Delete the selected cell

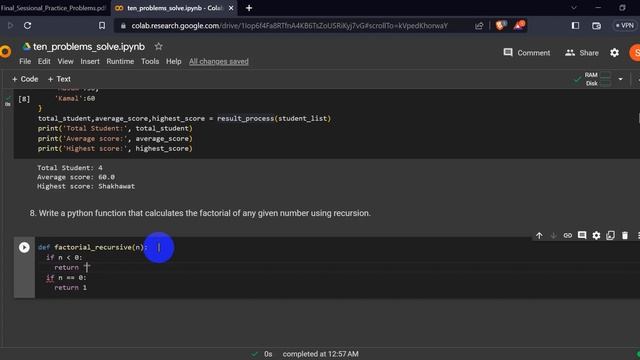tap(625, 236)
